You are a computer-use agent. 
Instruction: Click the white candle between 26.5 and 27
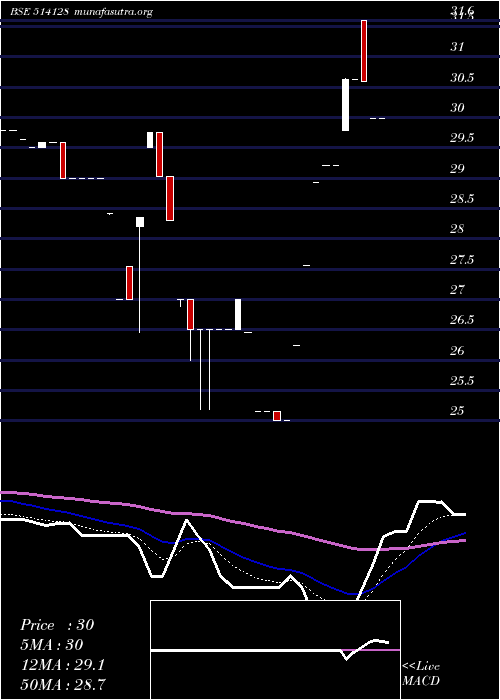(x=238, y=314)
